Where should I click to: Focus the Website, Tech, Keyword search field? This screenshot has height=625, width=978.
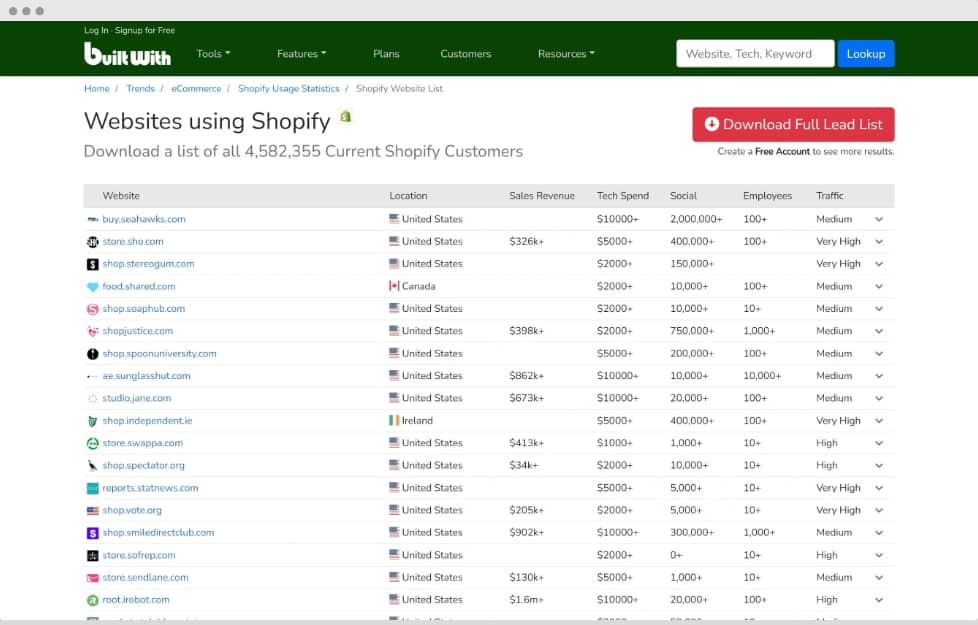[755, 54]
